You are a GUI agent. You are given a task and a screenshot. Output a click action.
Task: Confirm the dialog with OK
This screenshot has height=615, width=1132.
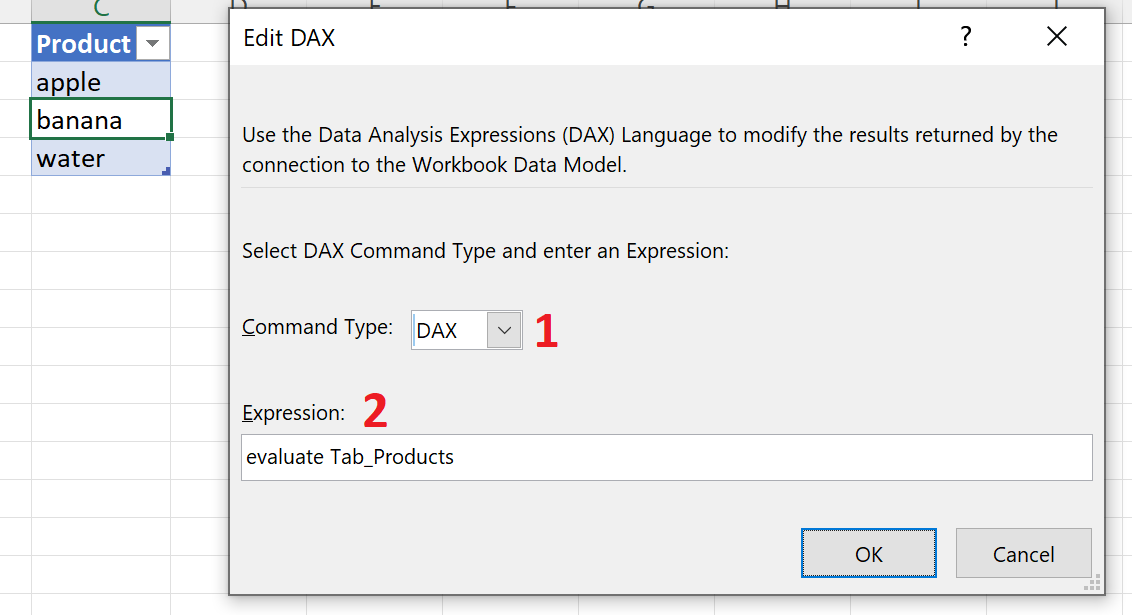pyautogui.click(x=868, y=553)
